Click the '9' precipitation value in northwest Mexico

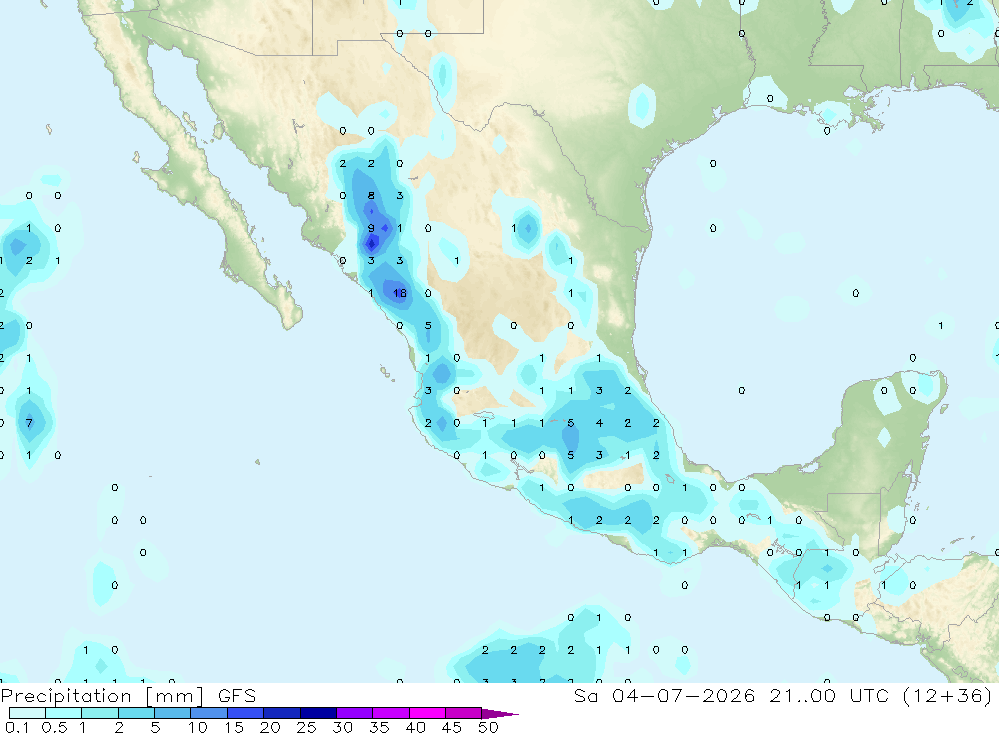pyautogui.click(x=371, y=228)
